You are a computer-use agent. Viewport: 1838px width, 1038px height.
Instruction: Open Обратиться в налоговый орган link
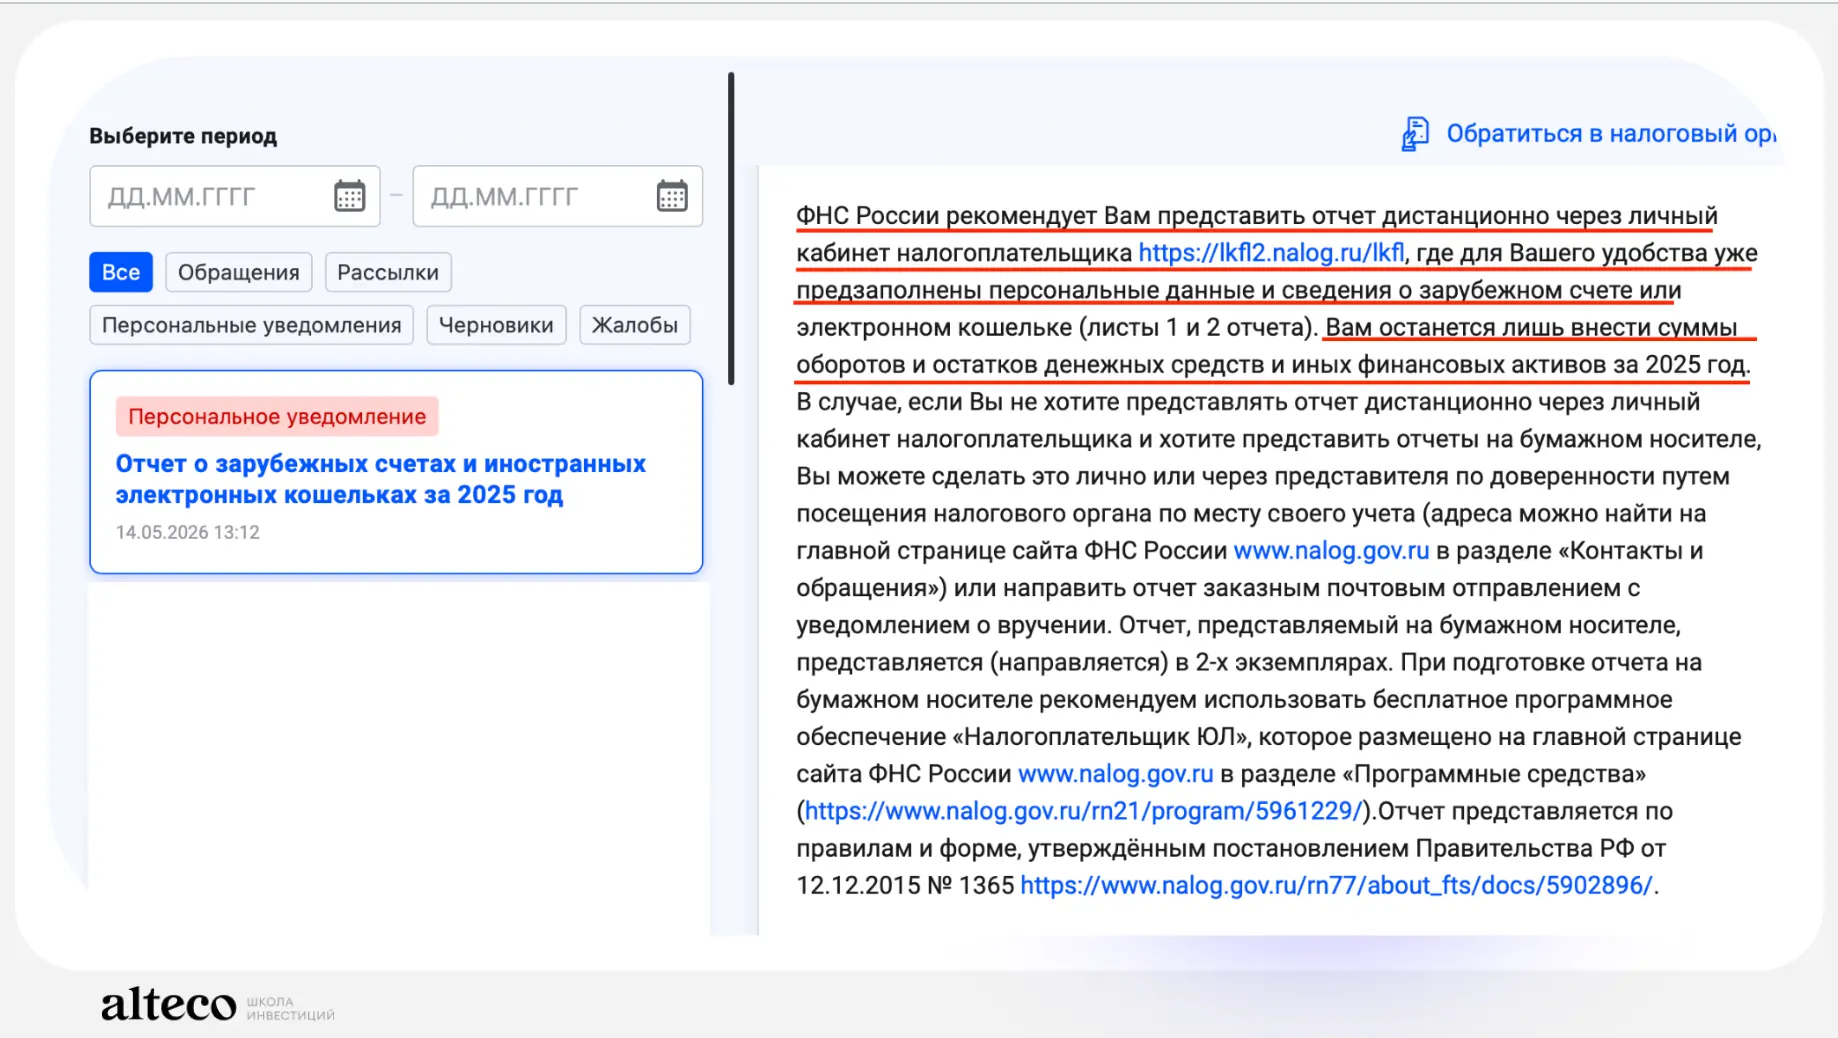[x=1611, y=134]
